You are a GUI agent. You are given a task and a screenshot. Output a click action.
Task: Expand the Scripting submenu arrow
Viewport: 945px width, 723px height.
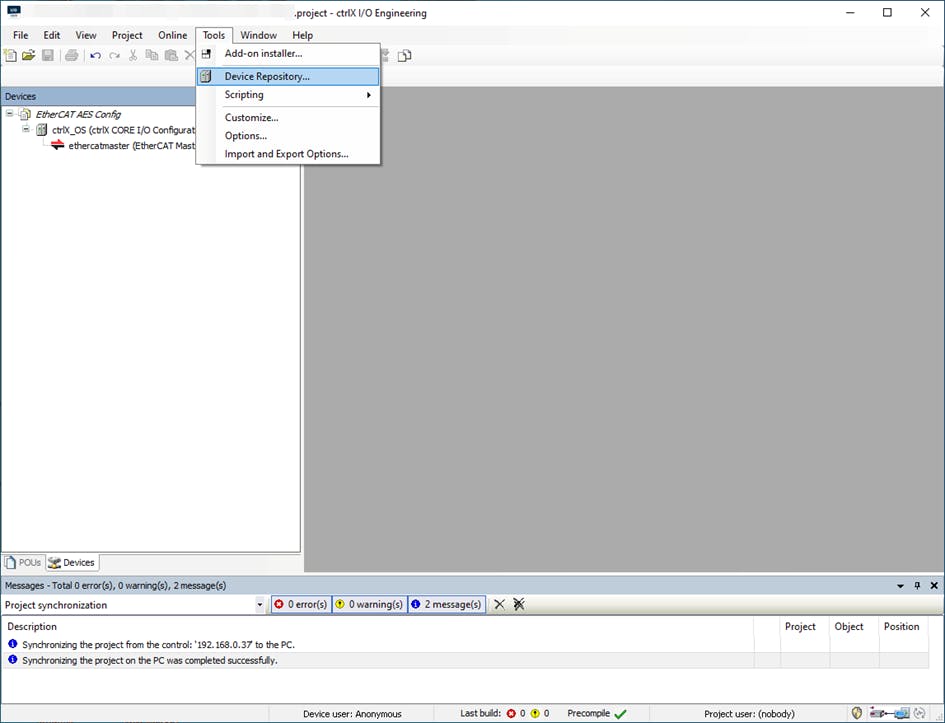[x=368, y=95]
